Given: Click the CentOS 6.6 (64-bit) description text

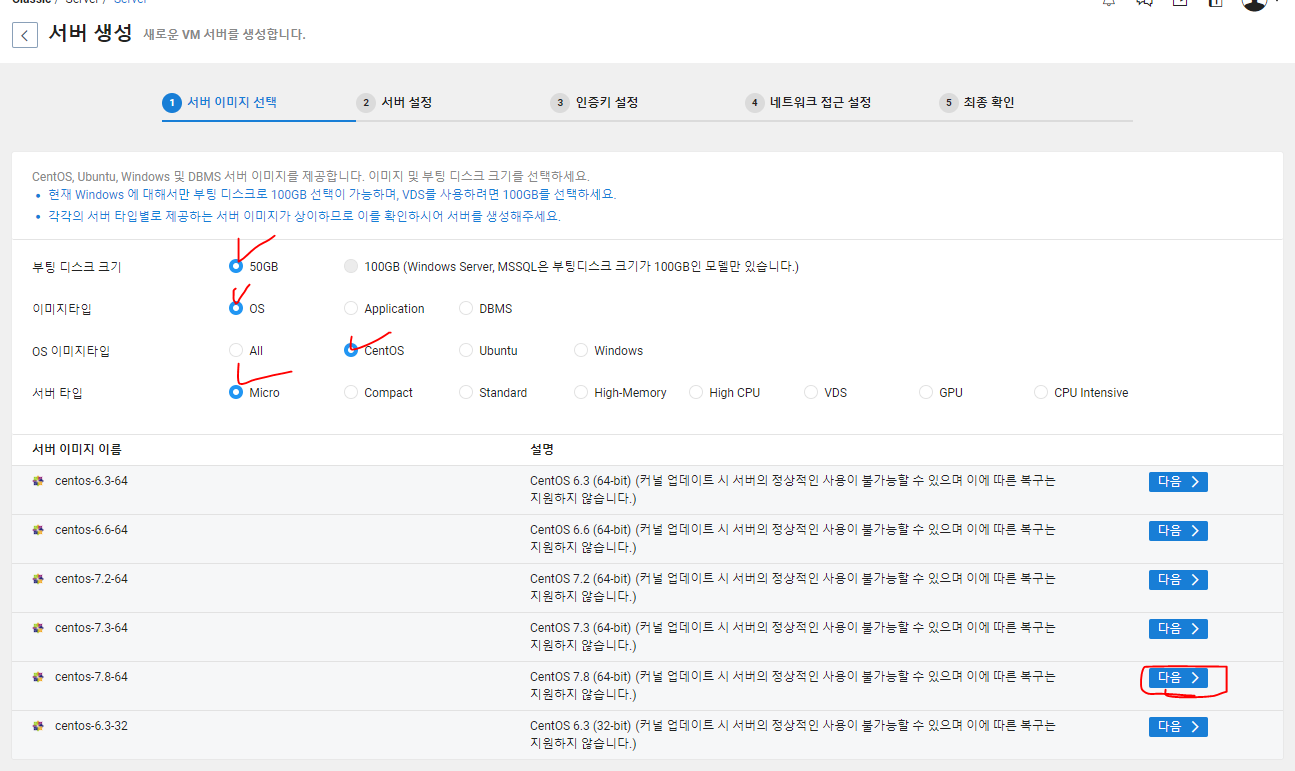Looking at the screenshot, I should [792, 538].
